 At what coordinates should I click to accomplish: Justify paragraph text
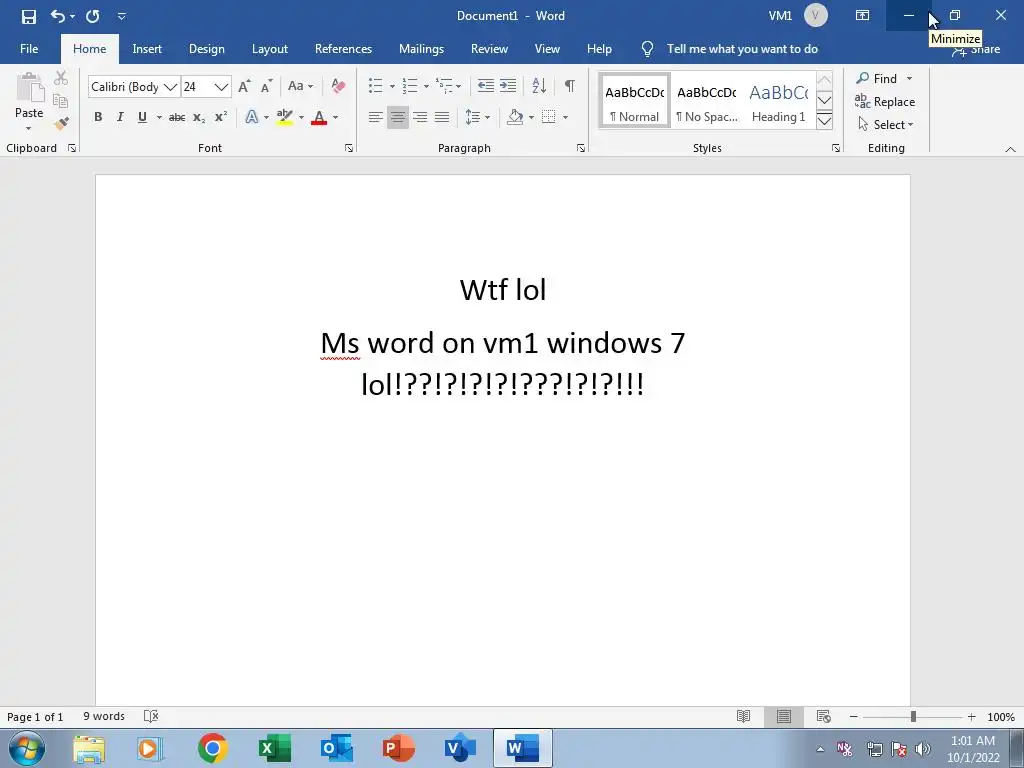[x=442, y=118]
